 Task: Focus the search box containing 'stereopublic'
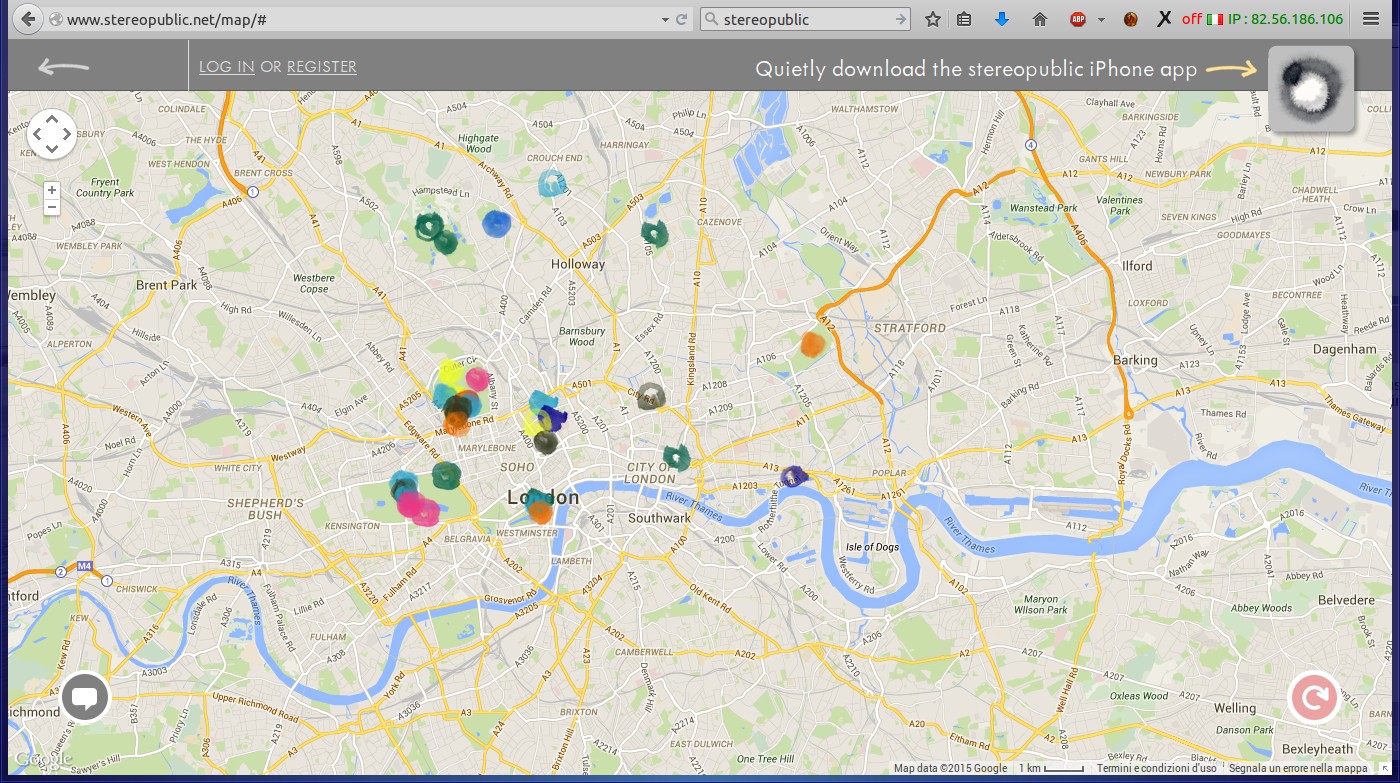click(x=805, y=19)
